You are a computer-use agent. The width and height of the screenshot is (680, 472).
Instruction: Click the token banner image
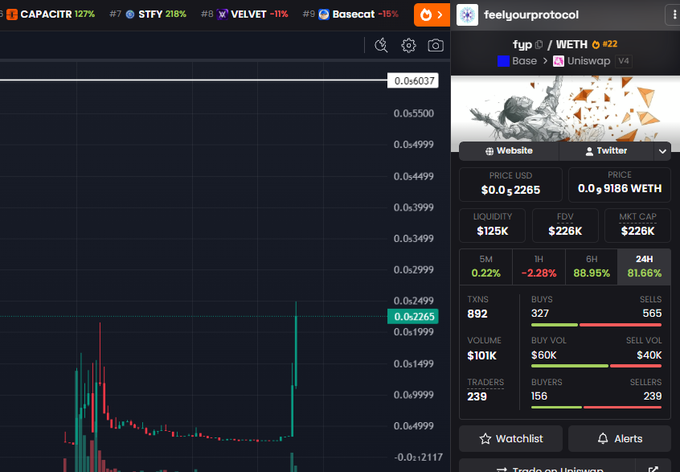click(565, 108)
